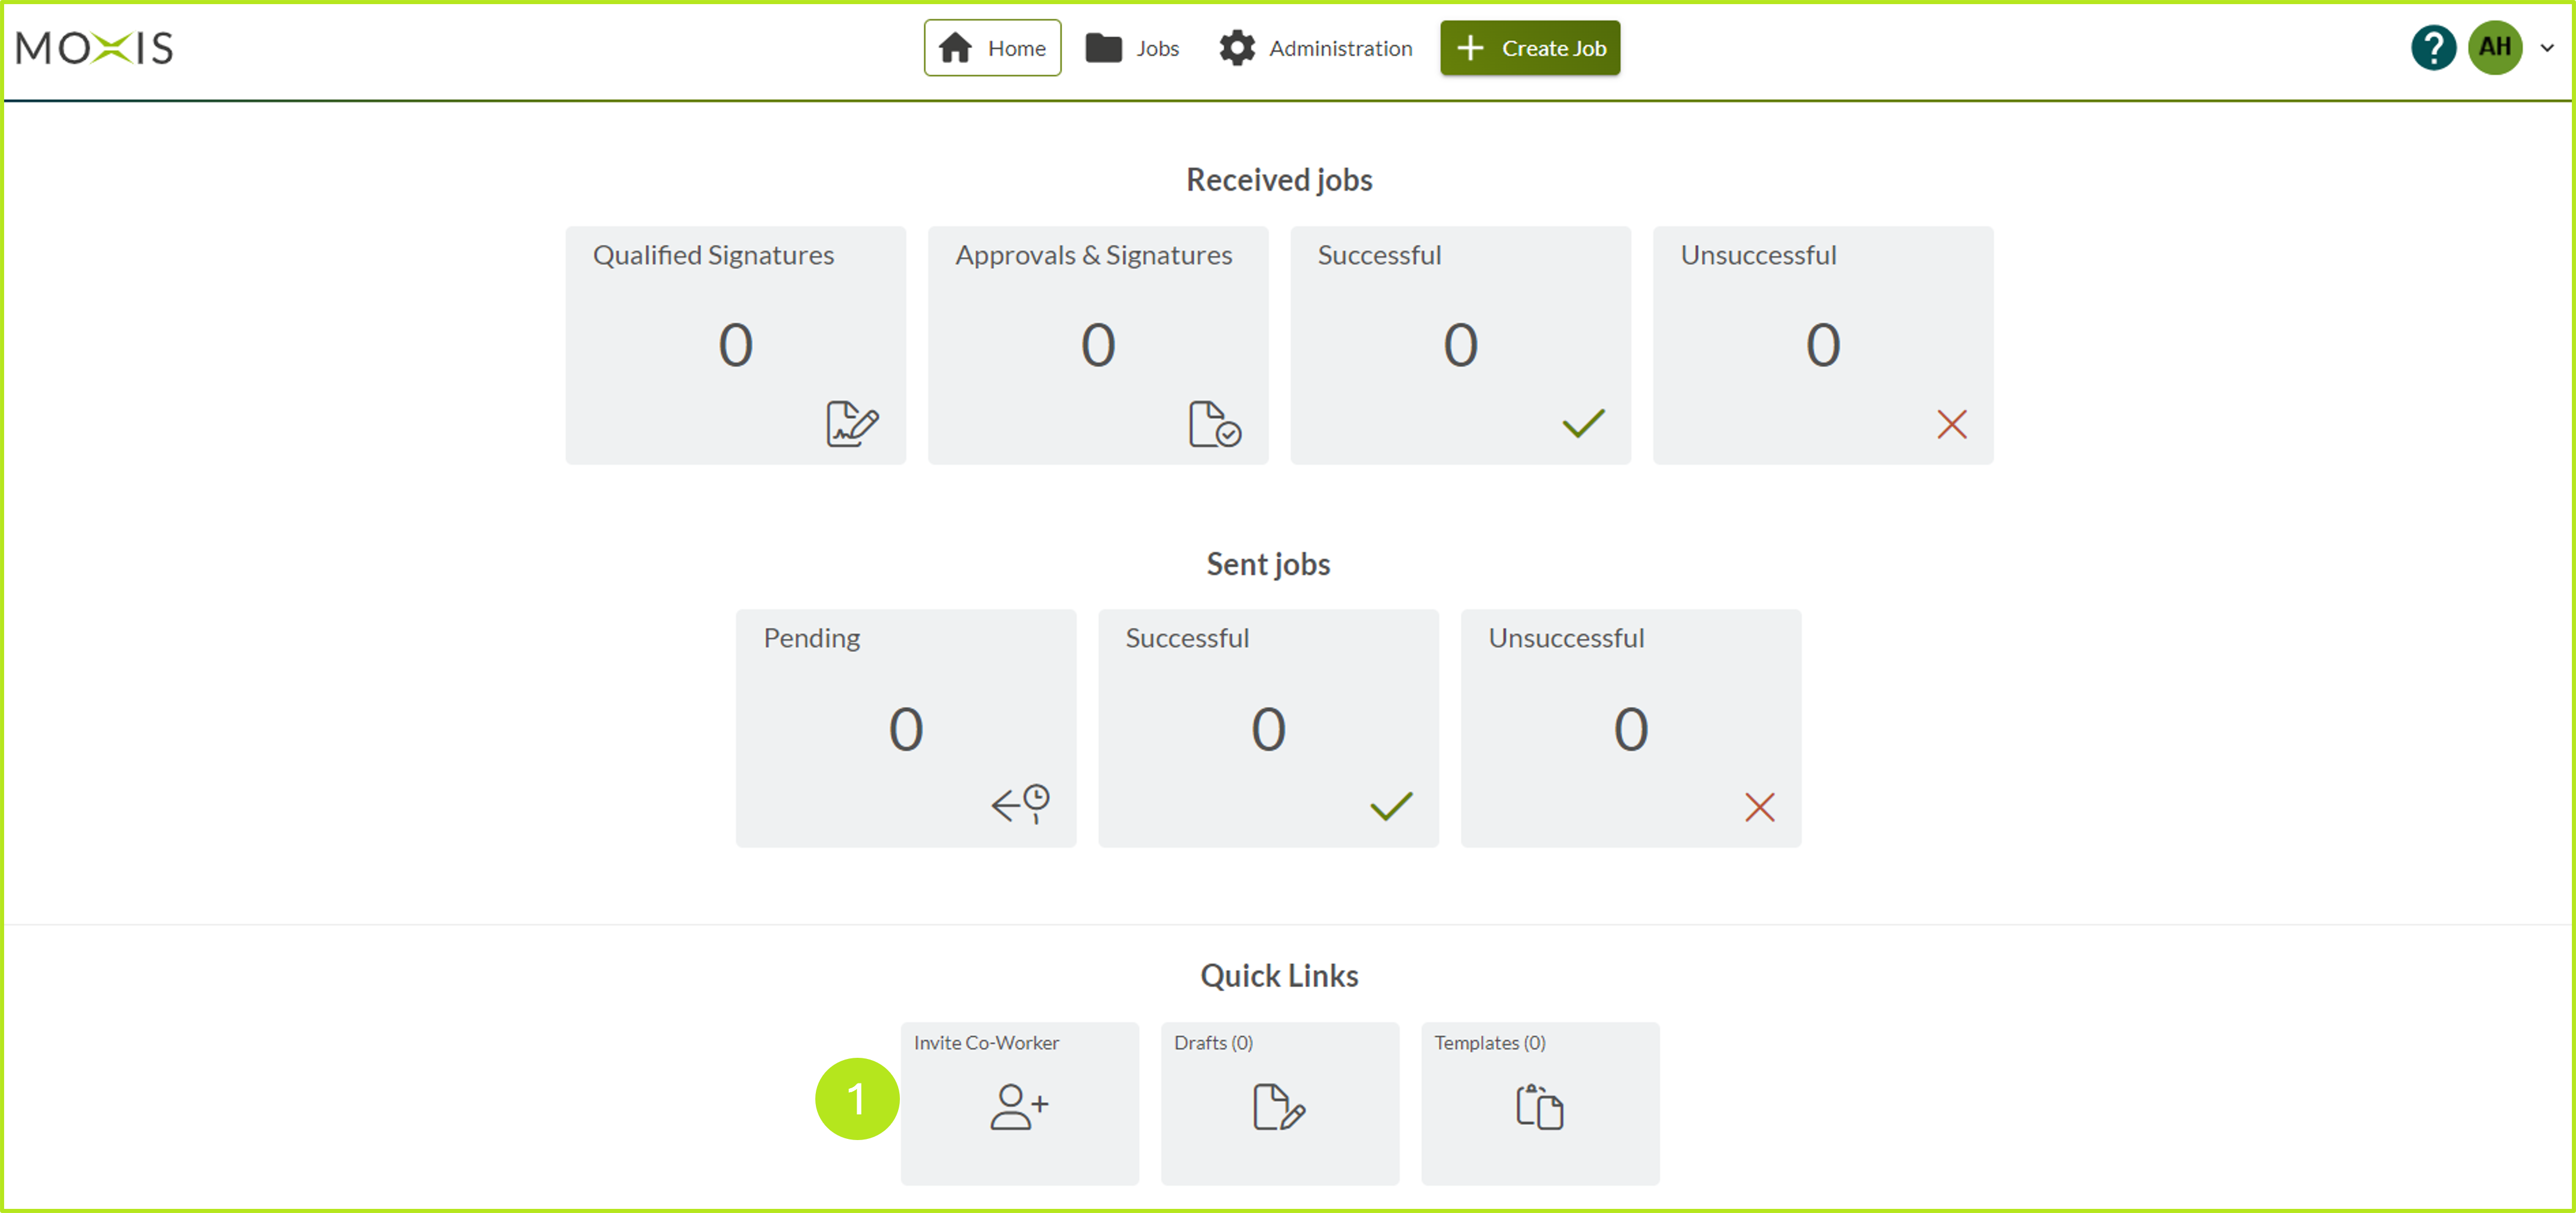
Task: Open the Administration section
Action: [1316, 47]
